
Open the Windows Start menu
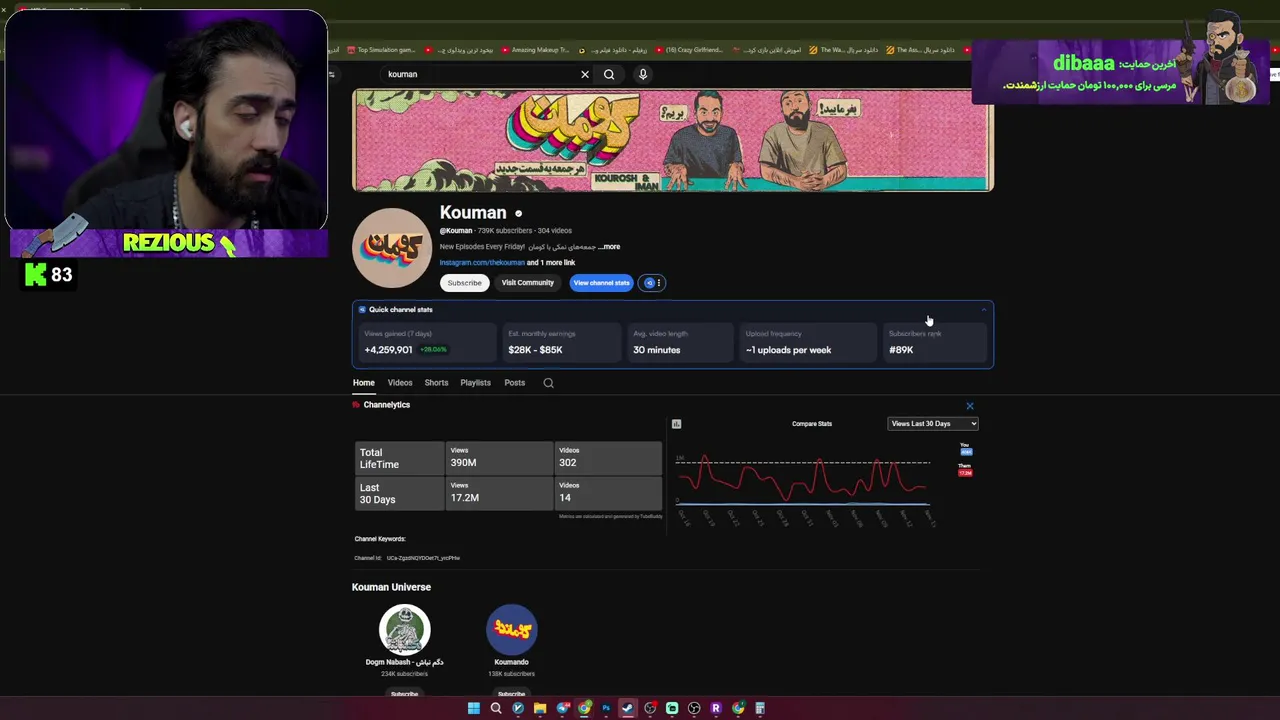(474, 708)
